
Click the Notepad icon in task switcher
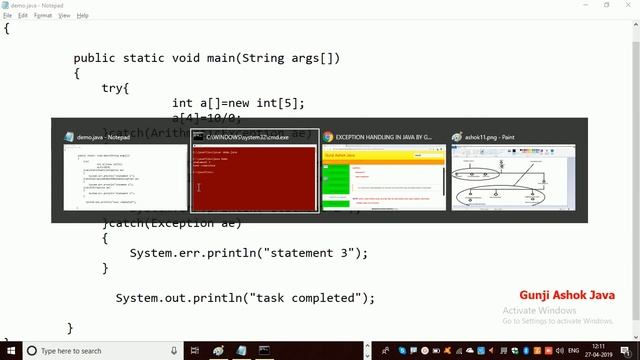(x=69, y=137)
